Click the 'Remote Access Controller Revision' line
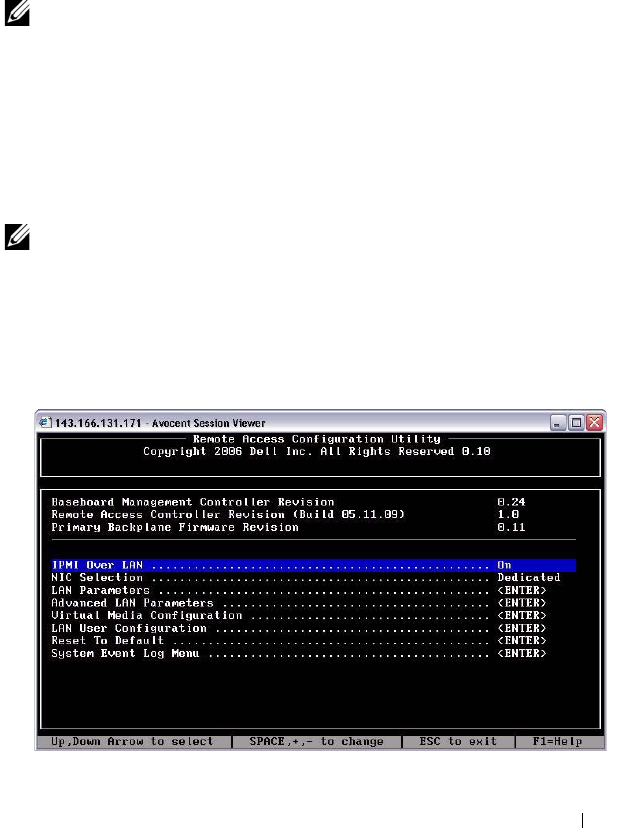The width and height of the screenshot is (641, 828). tap(228, 515)
